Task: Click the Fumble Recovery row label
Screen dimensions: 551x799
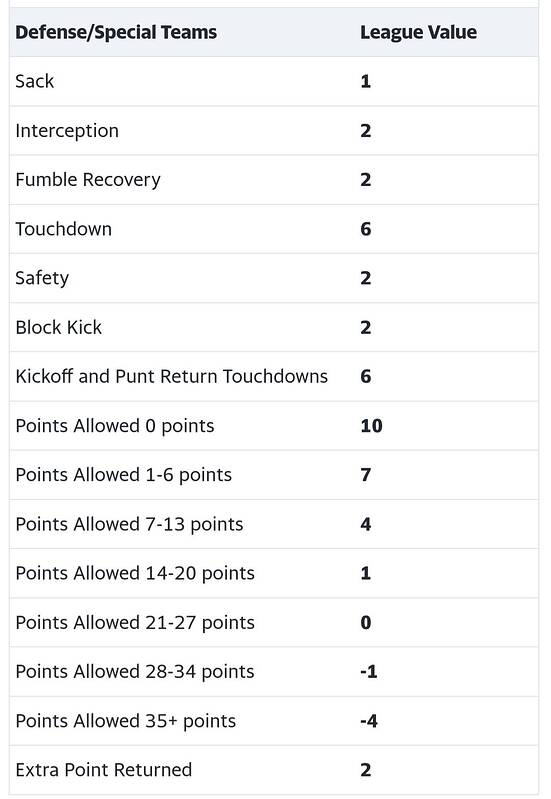Action: [88, 180]
